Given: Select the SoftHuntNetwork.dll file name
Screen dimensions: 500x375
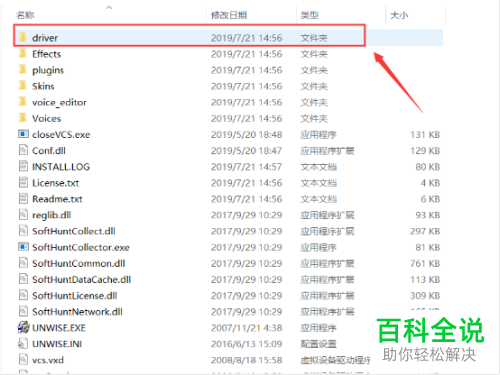Looking at the screenshot, I should click(x=77, y=312).
